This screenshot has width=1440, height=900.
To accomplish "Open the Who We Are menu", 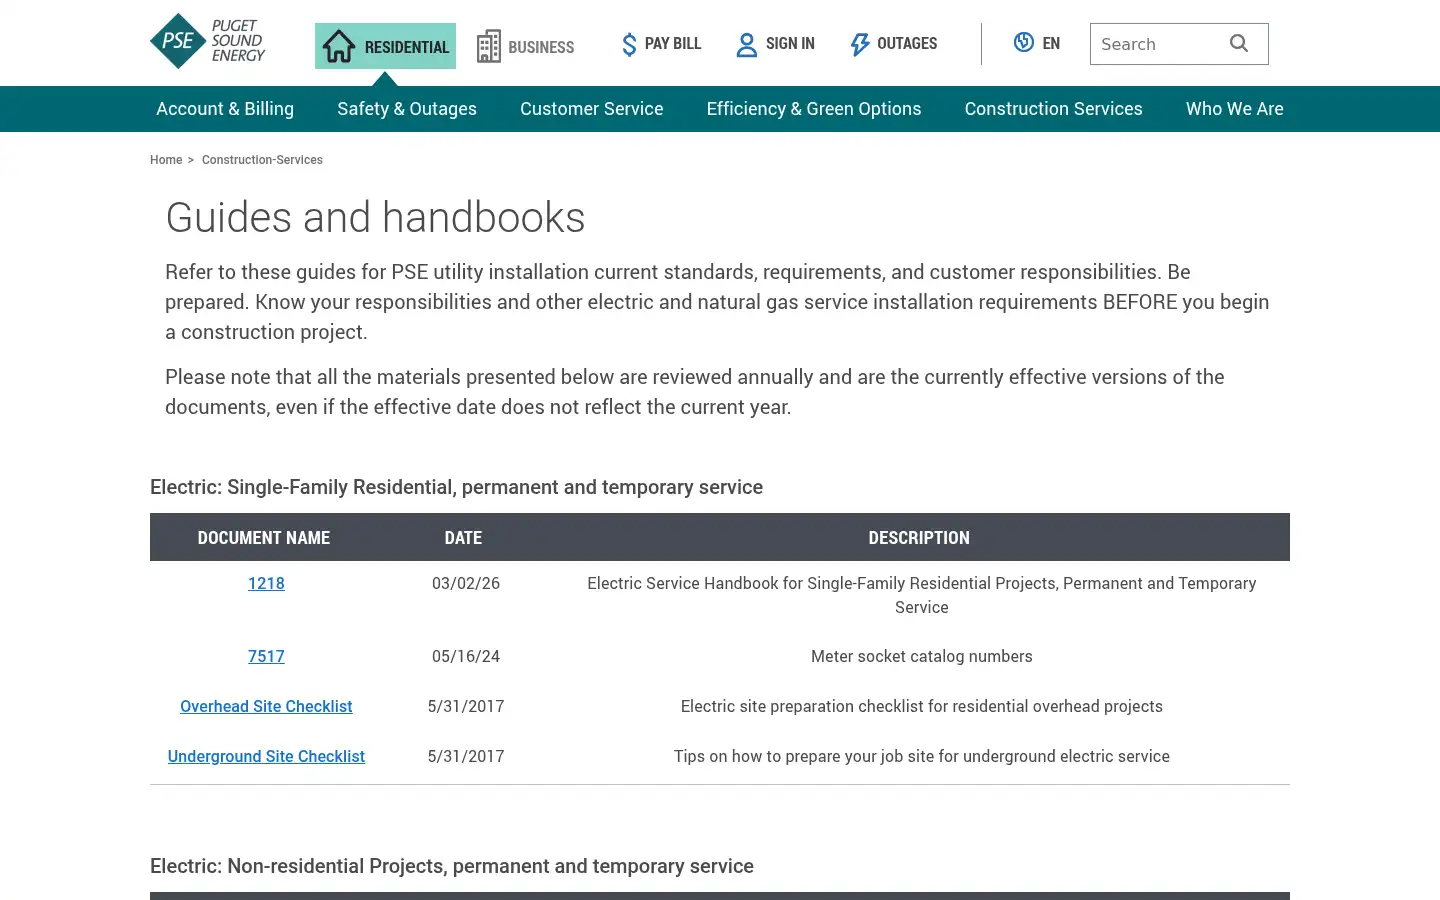I will tap(1235, 109).
